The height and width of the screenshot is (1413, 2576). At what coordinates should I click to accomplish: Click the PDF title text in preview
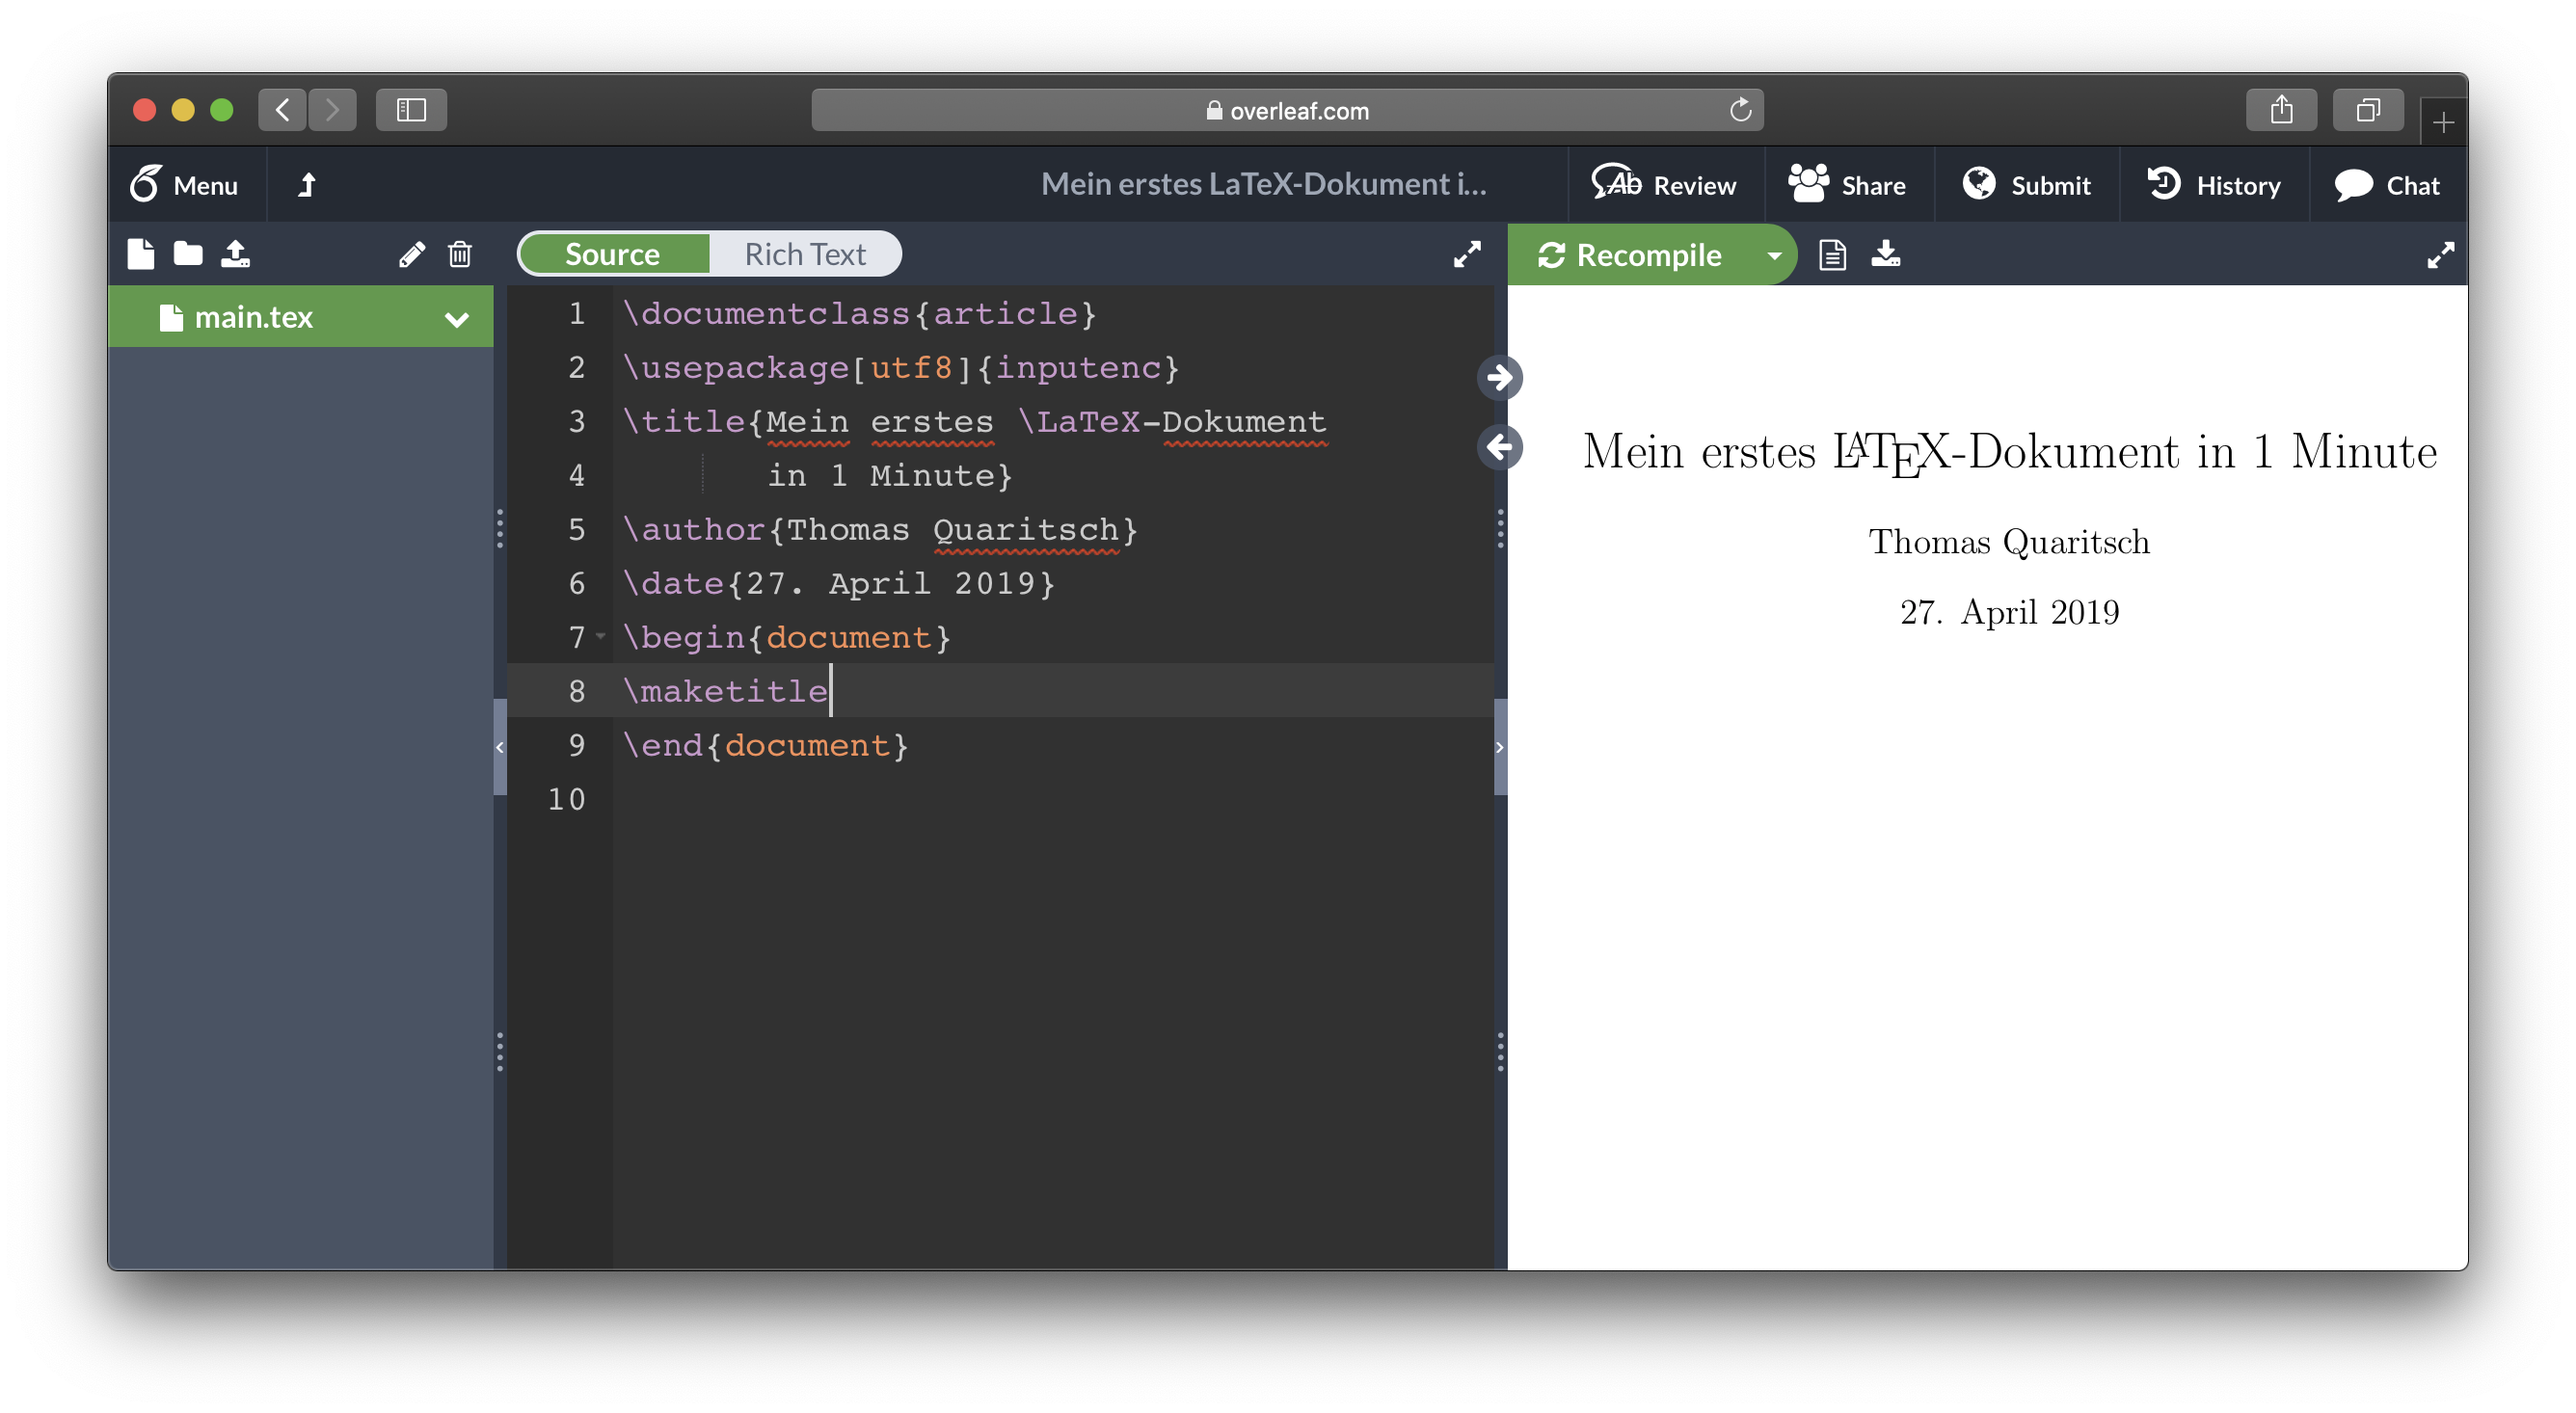click(x=2010, y=453)
